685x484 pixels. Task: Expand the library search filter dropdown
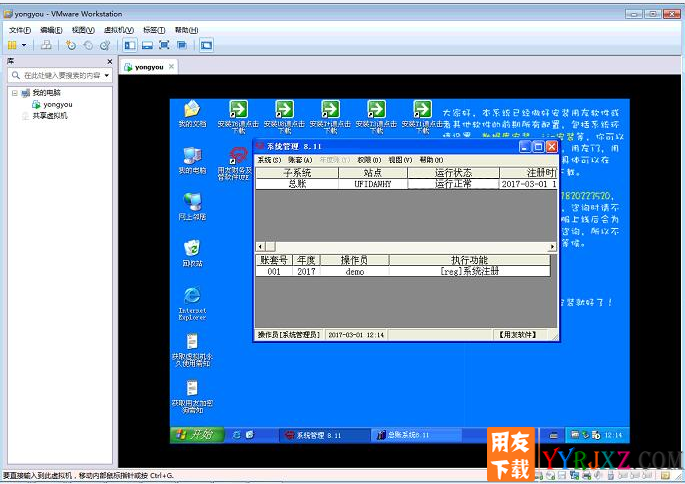[107, 76]
